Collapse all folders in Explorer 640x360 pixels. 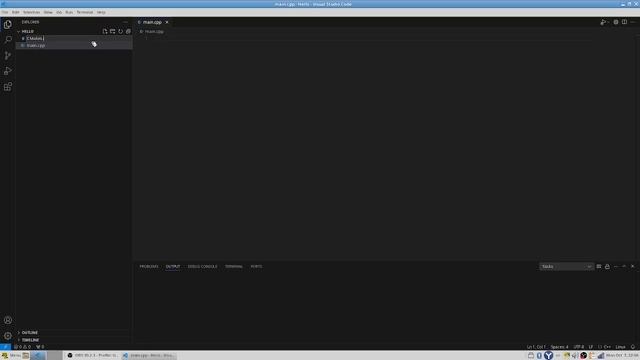(x=128, y=31)
